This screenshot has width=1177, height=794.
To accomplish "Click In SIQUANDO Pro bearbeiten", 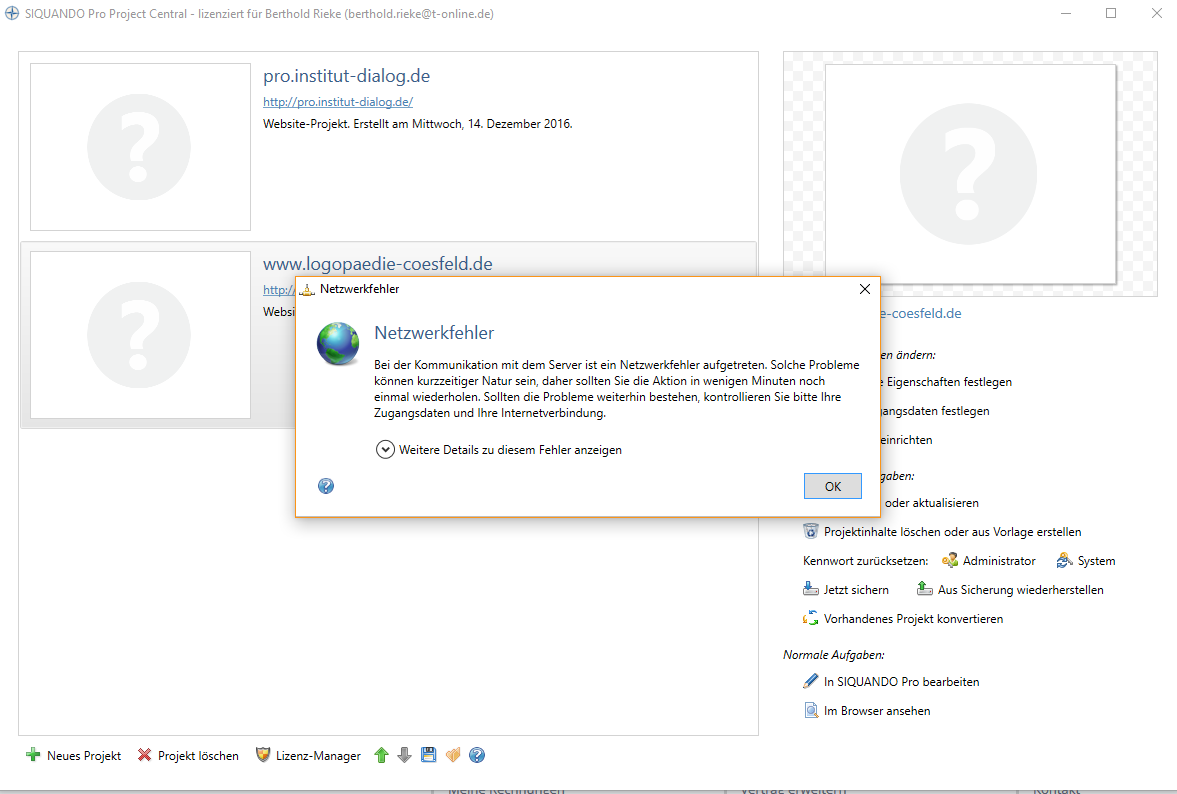I will (x=902, y=682).
